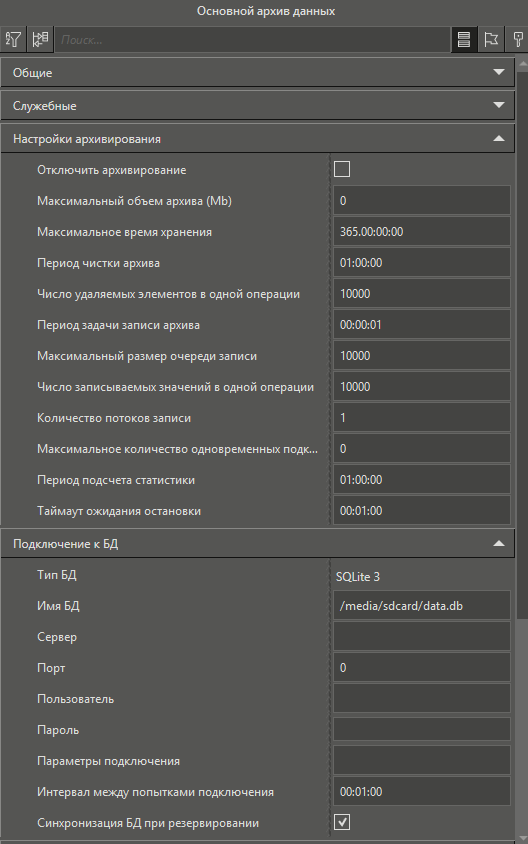The image size is (528, 844).
Task: Select the Максимальное время хранения label
Action: click(124, 232)
